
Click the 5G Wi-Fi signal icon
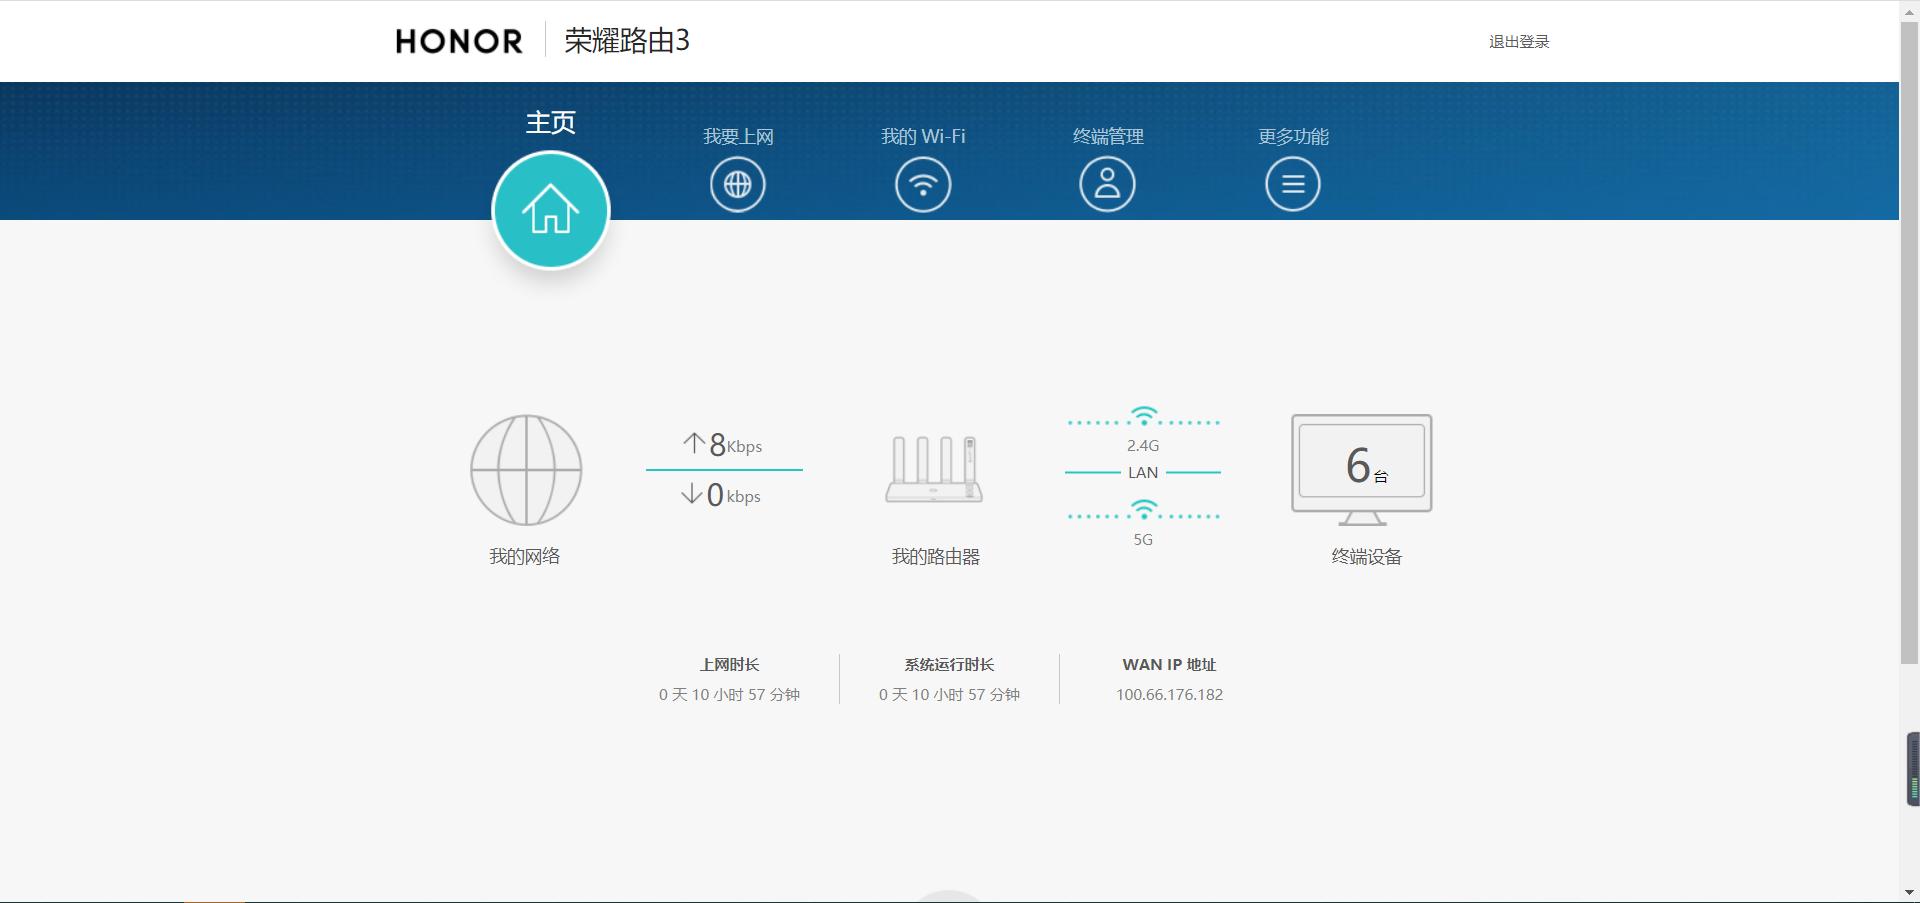tap(1144, 508)
